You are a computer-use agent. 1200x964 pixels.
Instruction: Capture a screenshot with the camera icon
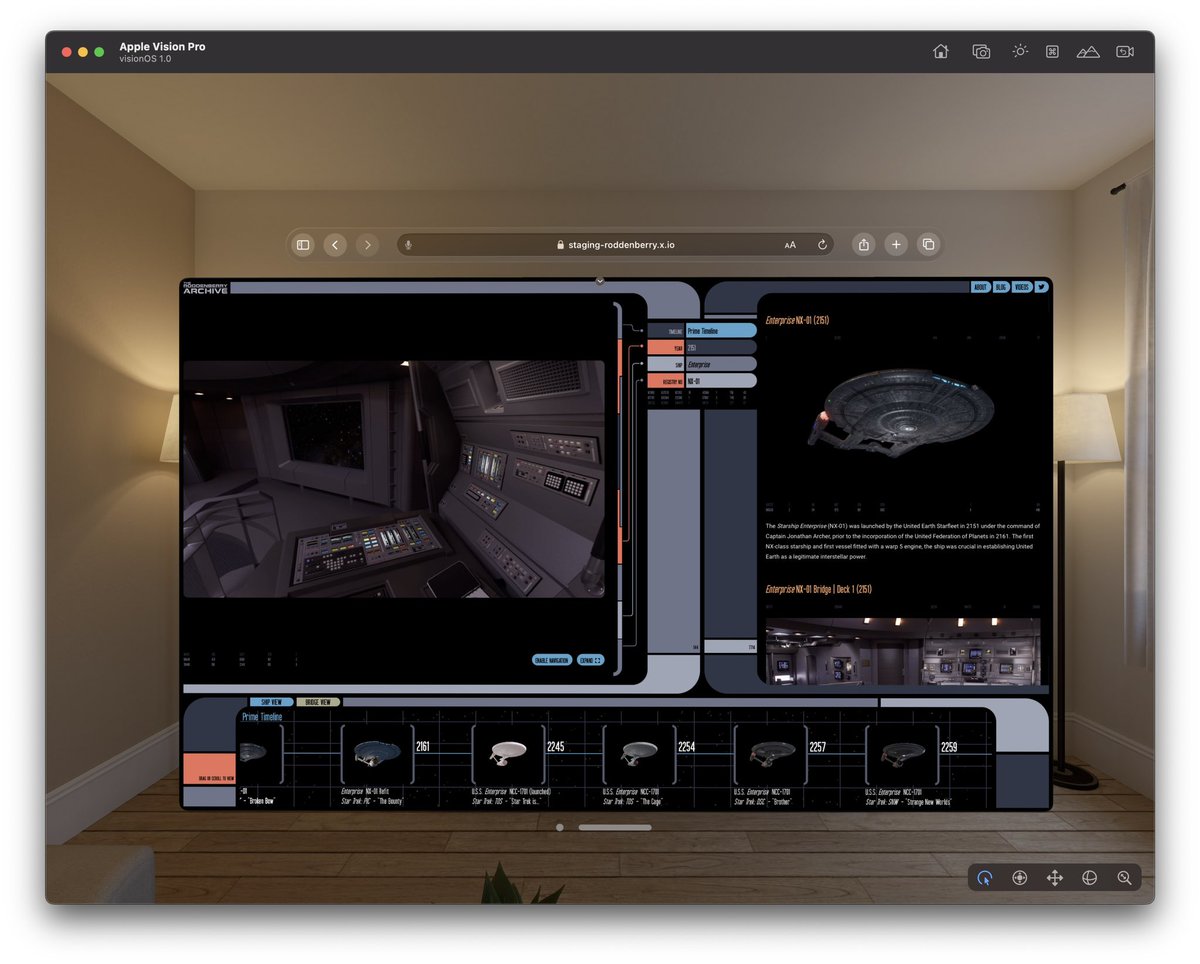point(981,51)
